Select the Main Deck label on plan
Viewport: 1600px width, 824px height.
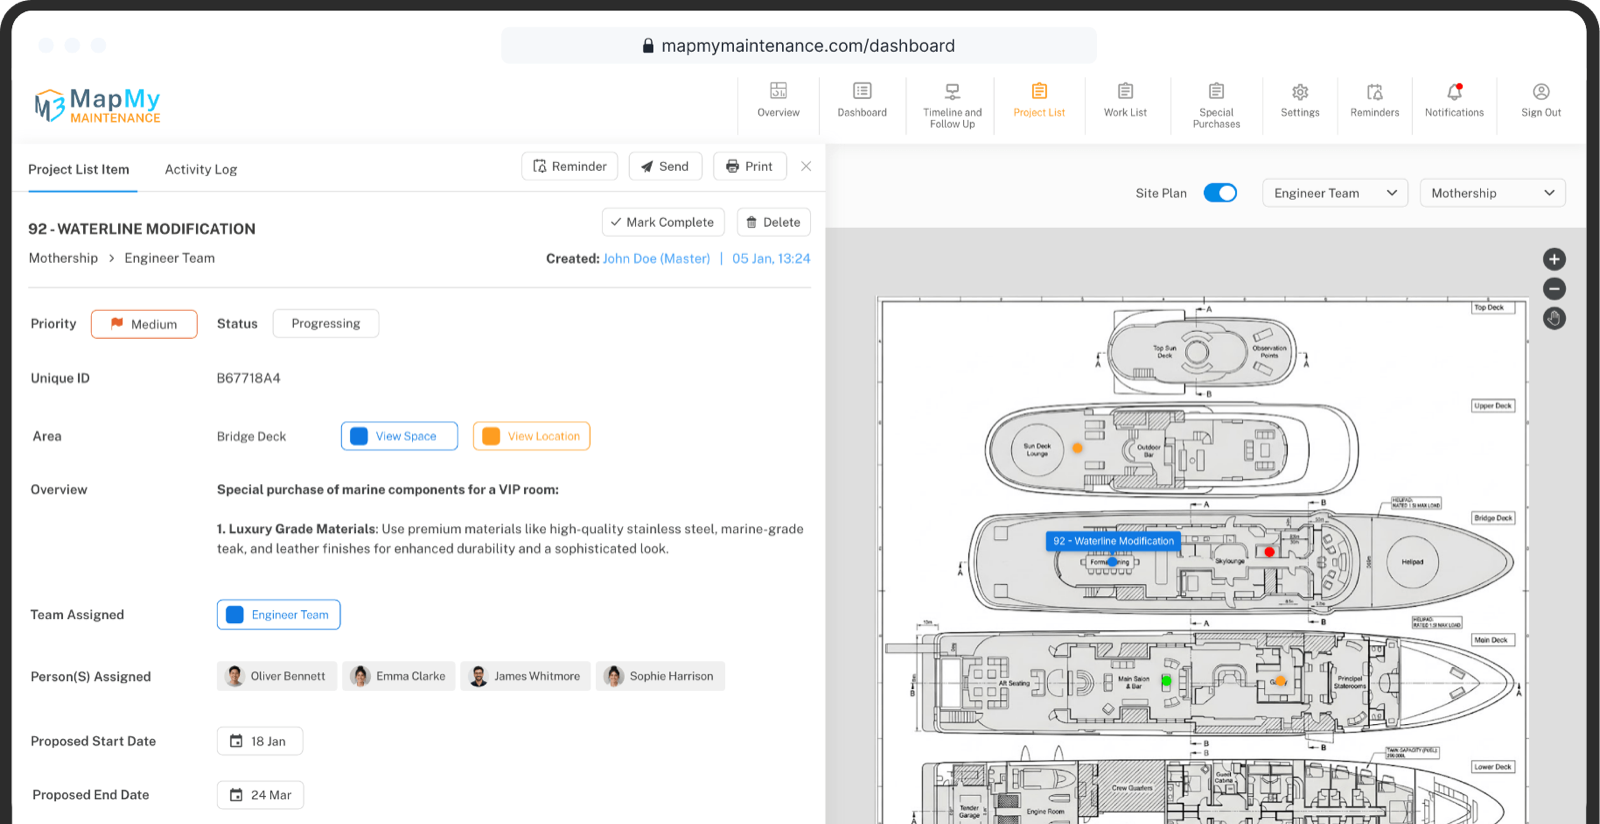(x=1492, y=640)
